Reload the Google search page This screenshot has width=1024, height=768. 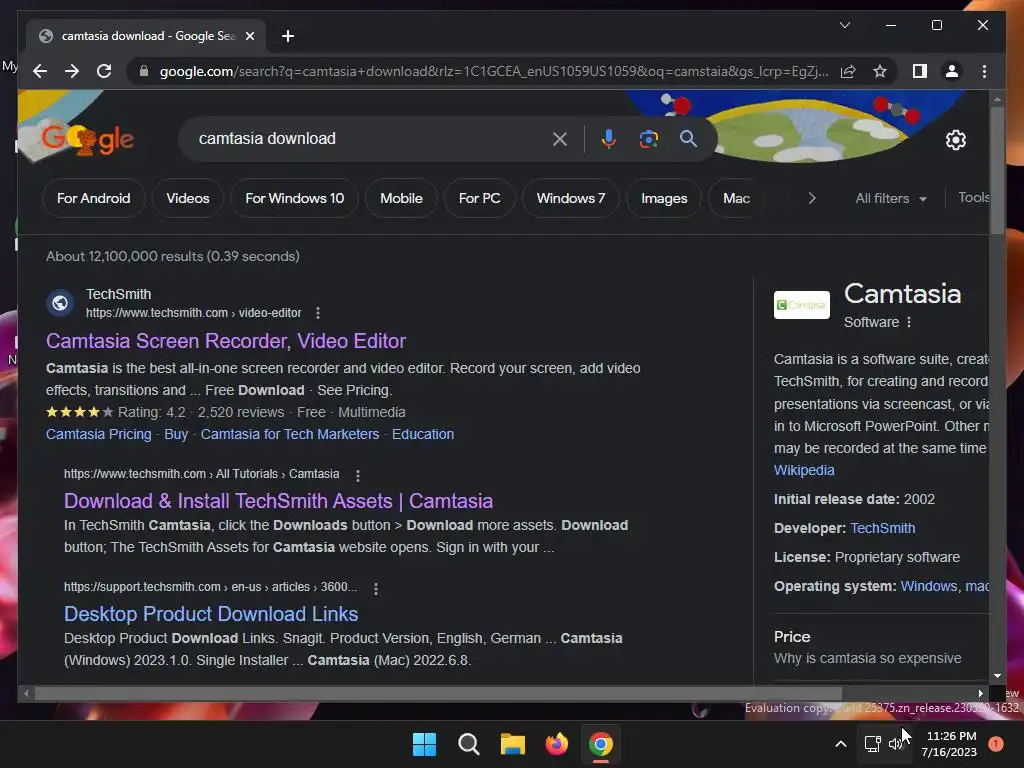(x=104, y=71)
